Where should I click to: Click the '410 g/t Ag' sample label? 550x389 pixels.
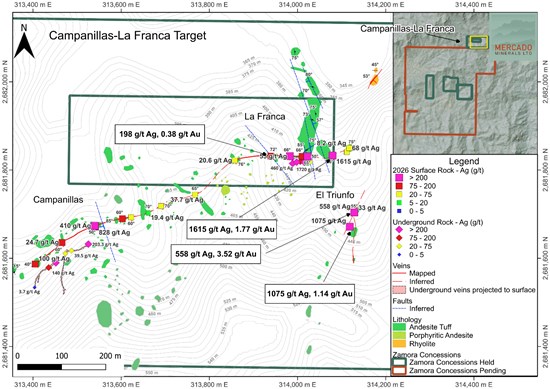point(75,226)
